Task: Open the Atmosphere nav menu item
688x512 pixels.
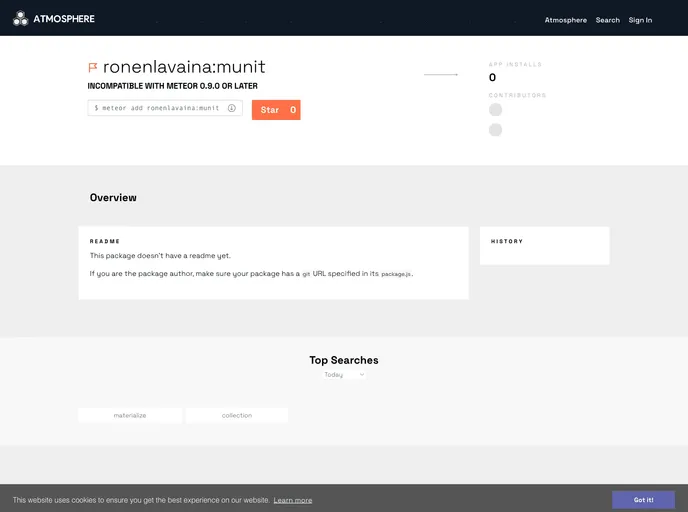Action: [566, 20]
